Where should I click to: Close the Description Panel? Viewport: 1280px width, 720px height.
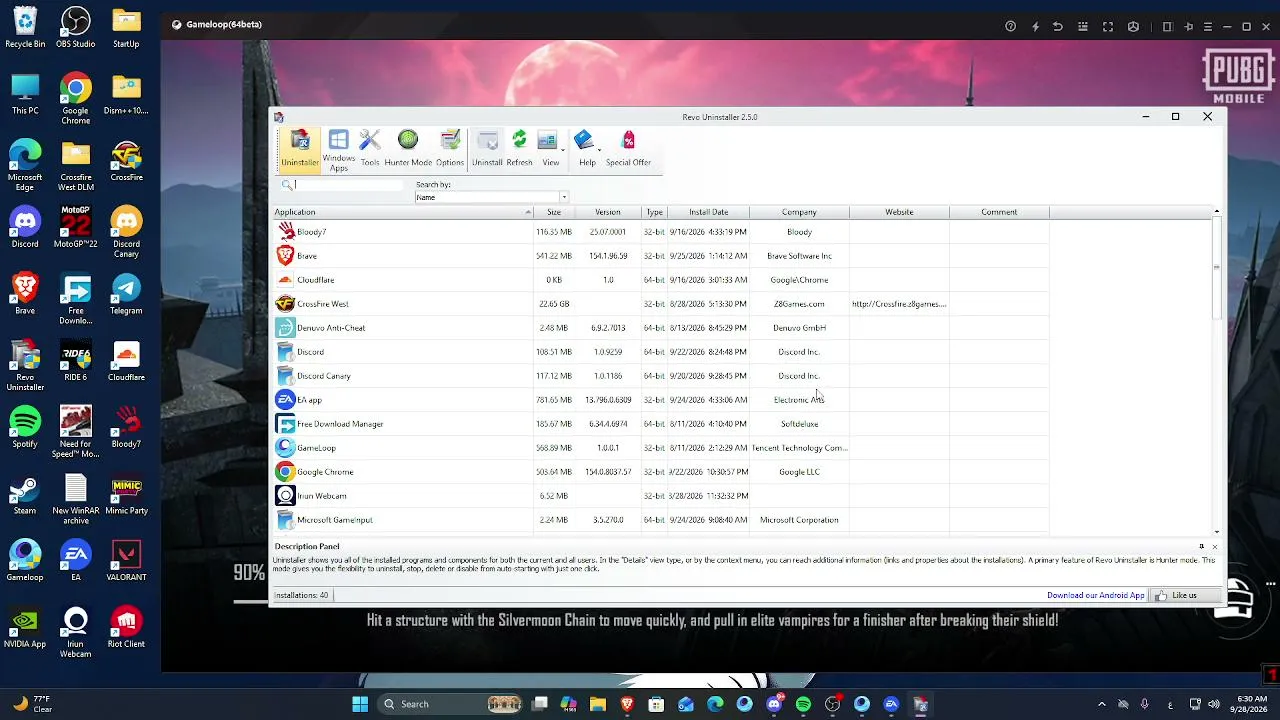coord(1215,546)
